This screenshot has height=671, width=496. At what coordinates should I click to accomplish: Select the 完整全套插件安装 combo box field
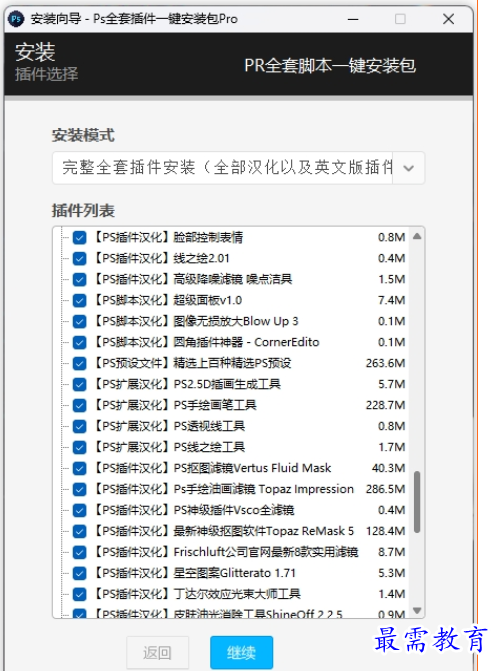(238, 168)
